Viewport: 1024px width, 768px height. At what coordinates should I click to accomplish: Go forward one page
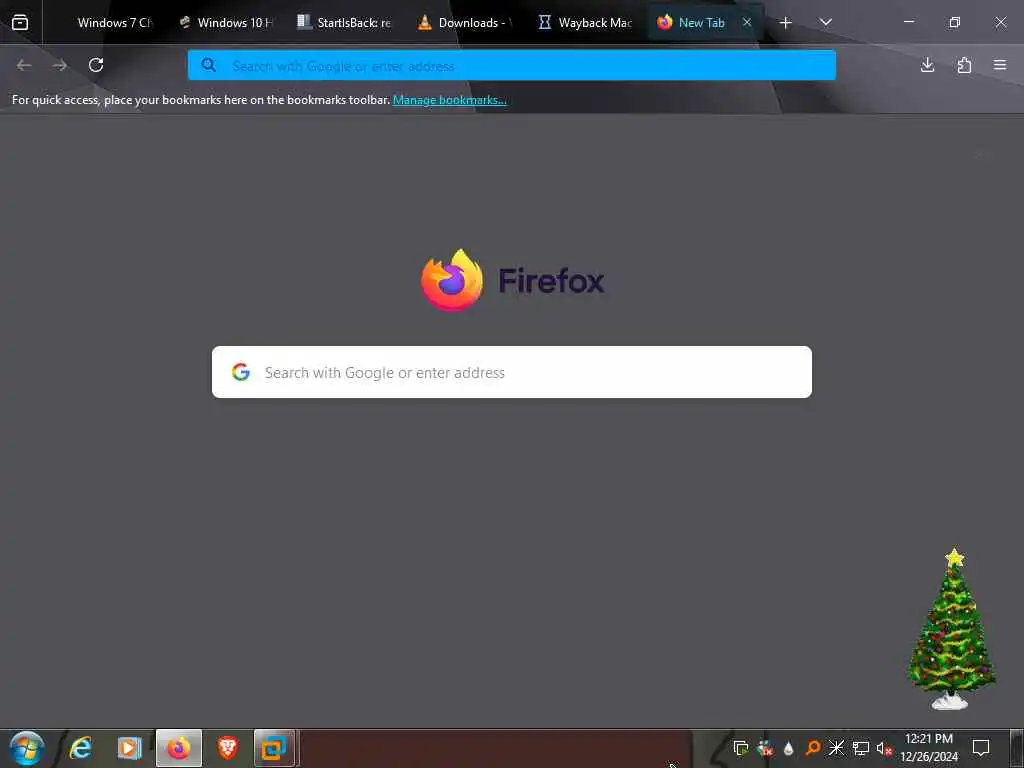point(60,65)
